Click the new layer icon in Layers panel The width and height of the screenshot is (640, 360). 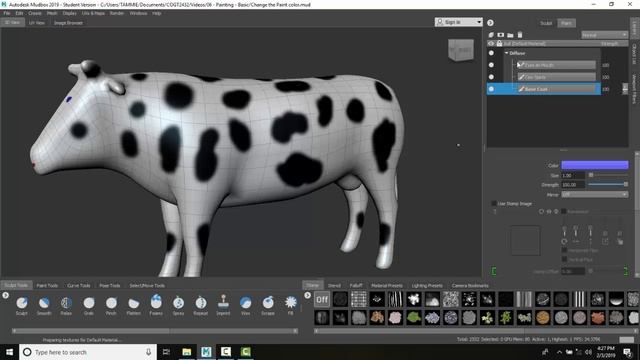pyautogui.click(x=491, y=35)
